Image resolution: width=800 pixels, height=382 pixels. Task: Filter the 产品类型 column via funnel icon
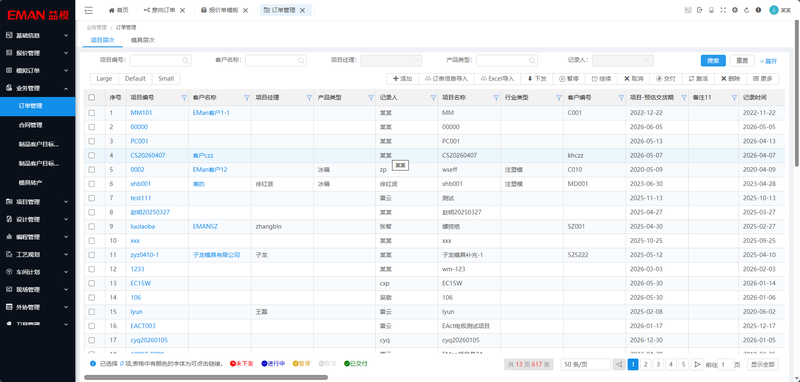click(371, 97)
